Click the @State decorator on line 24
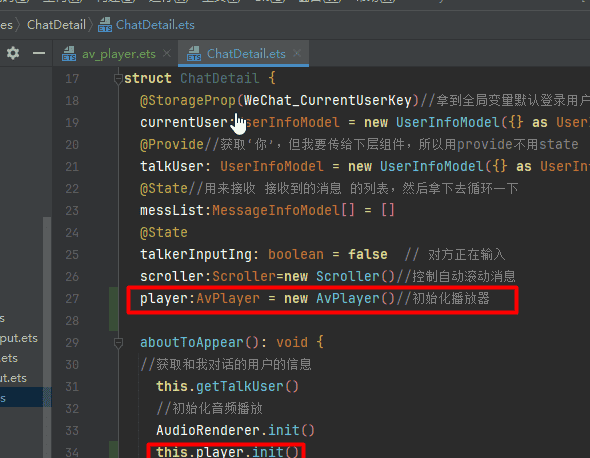Screen dimensions: 590x458 pos(164,233)
